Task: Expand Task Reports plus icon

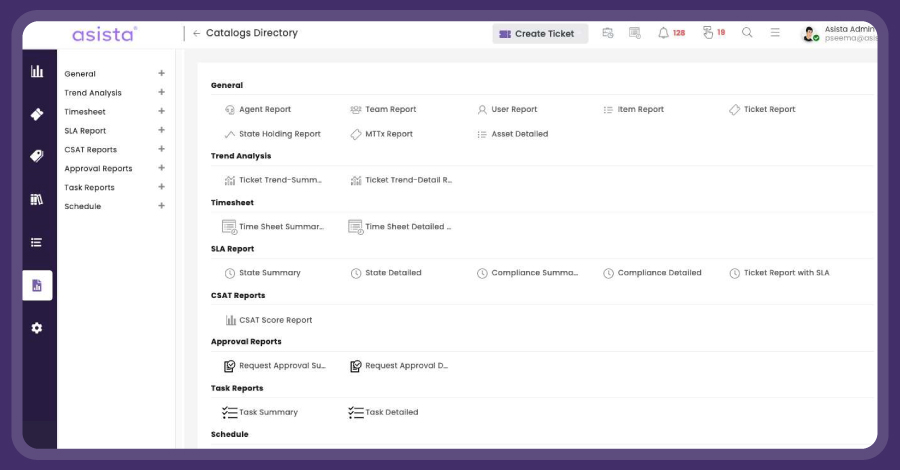Action: [161, 187]
